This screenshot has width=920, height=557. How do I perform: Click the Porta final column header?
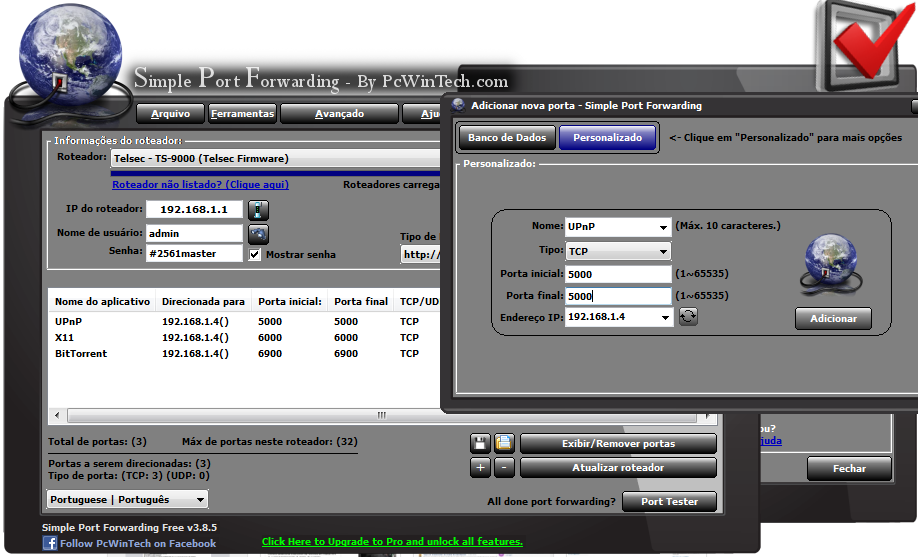coord(361,302)
